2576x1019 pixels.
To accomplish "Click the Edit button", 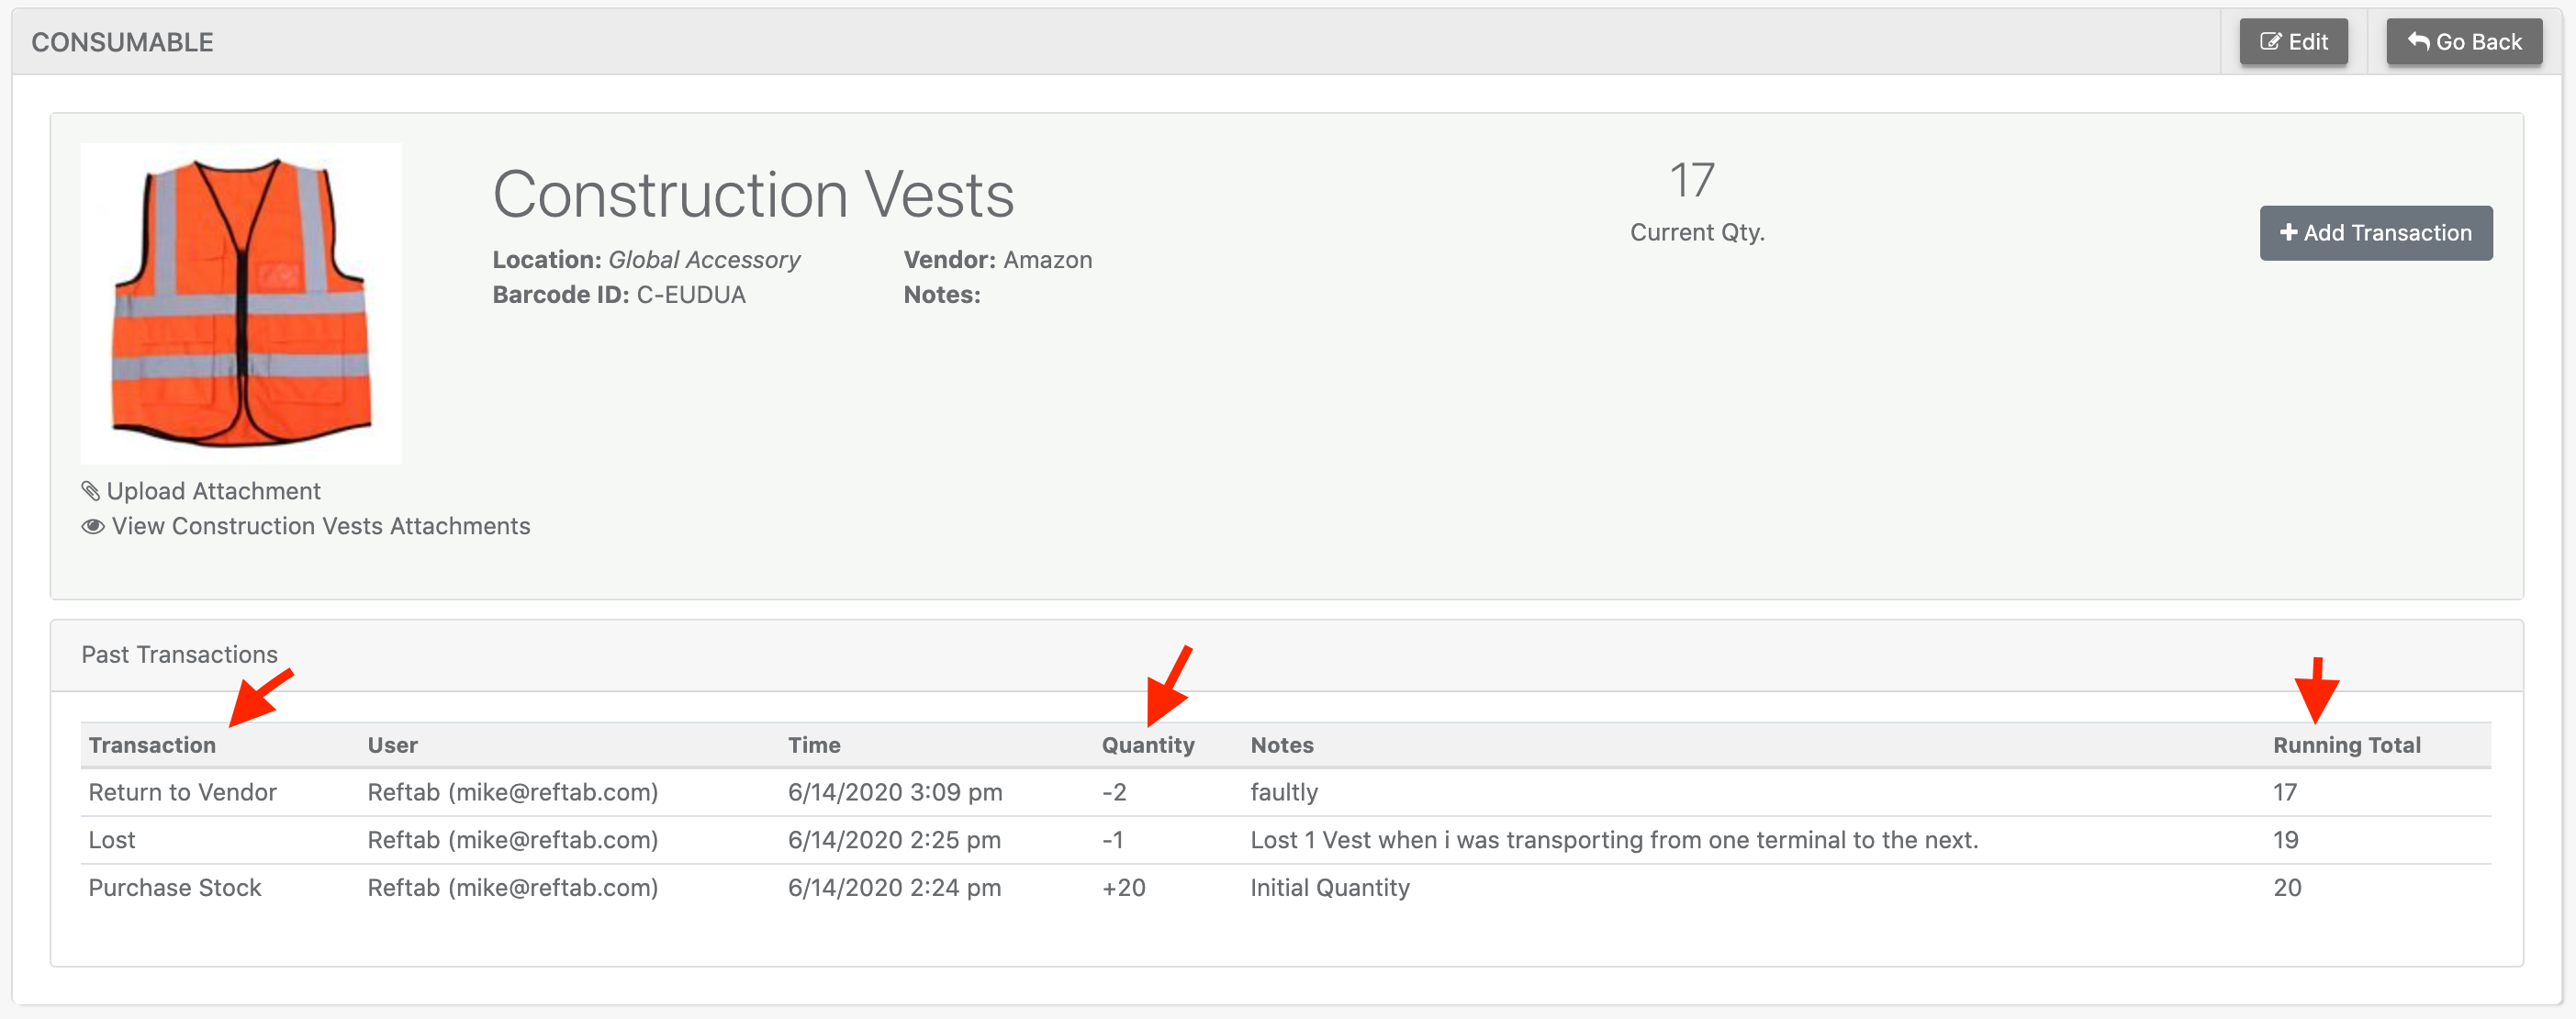I will pyautogui.click(x=2293, y=42).
